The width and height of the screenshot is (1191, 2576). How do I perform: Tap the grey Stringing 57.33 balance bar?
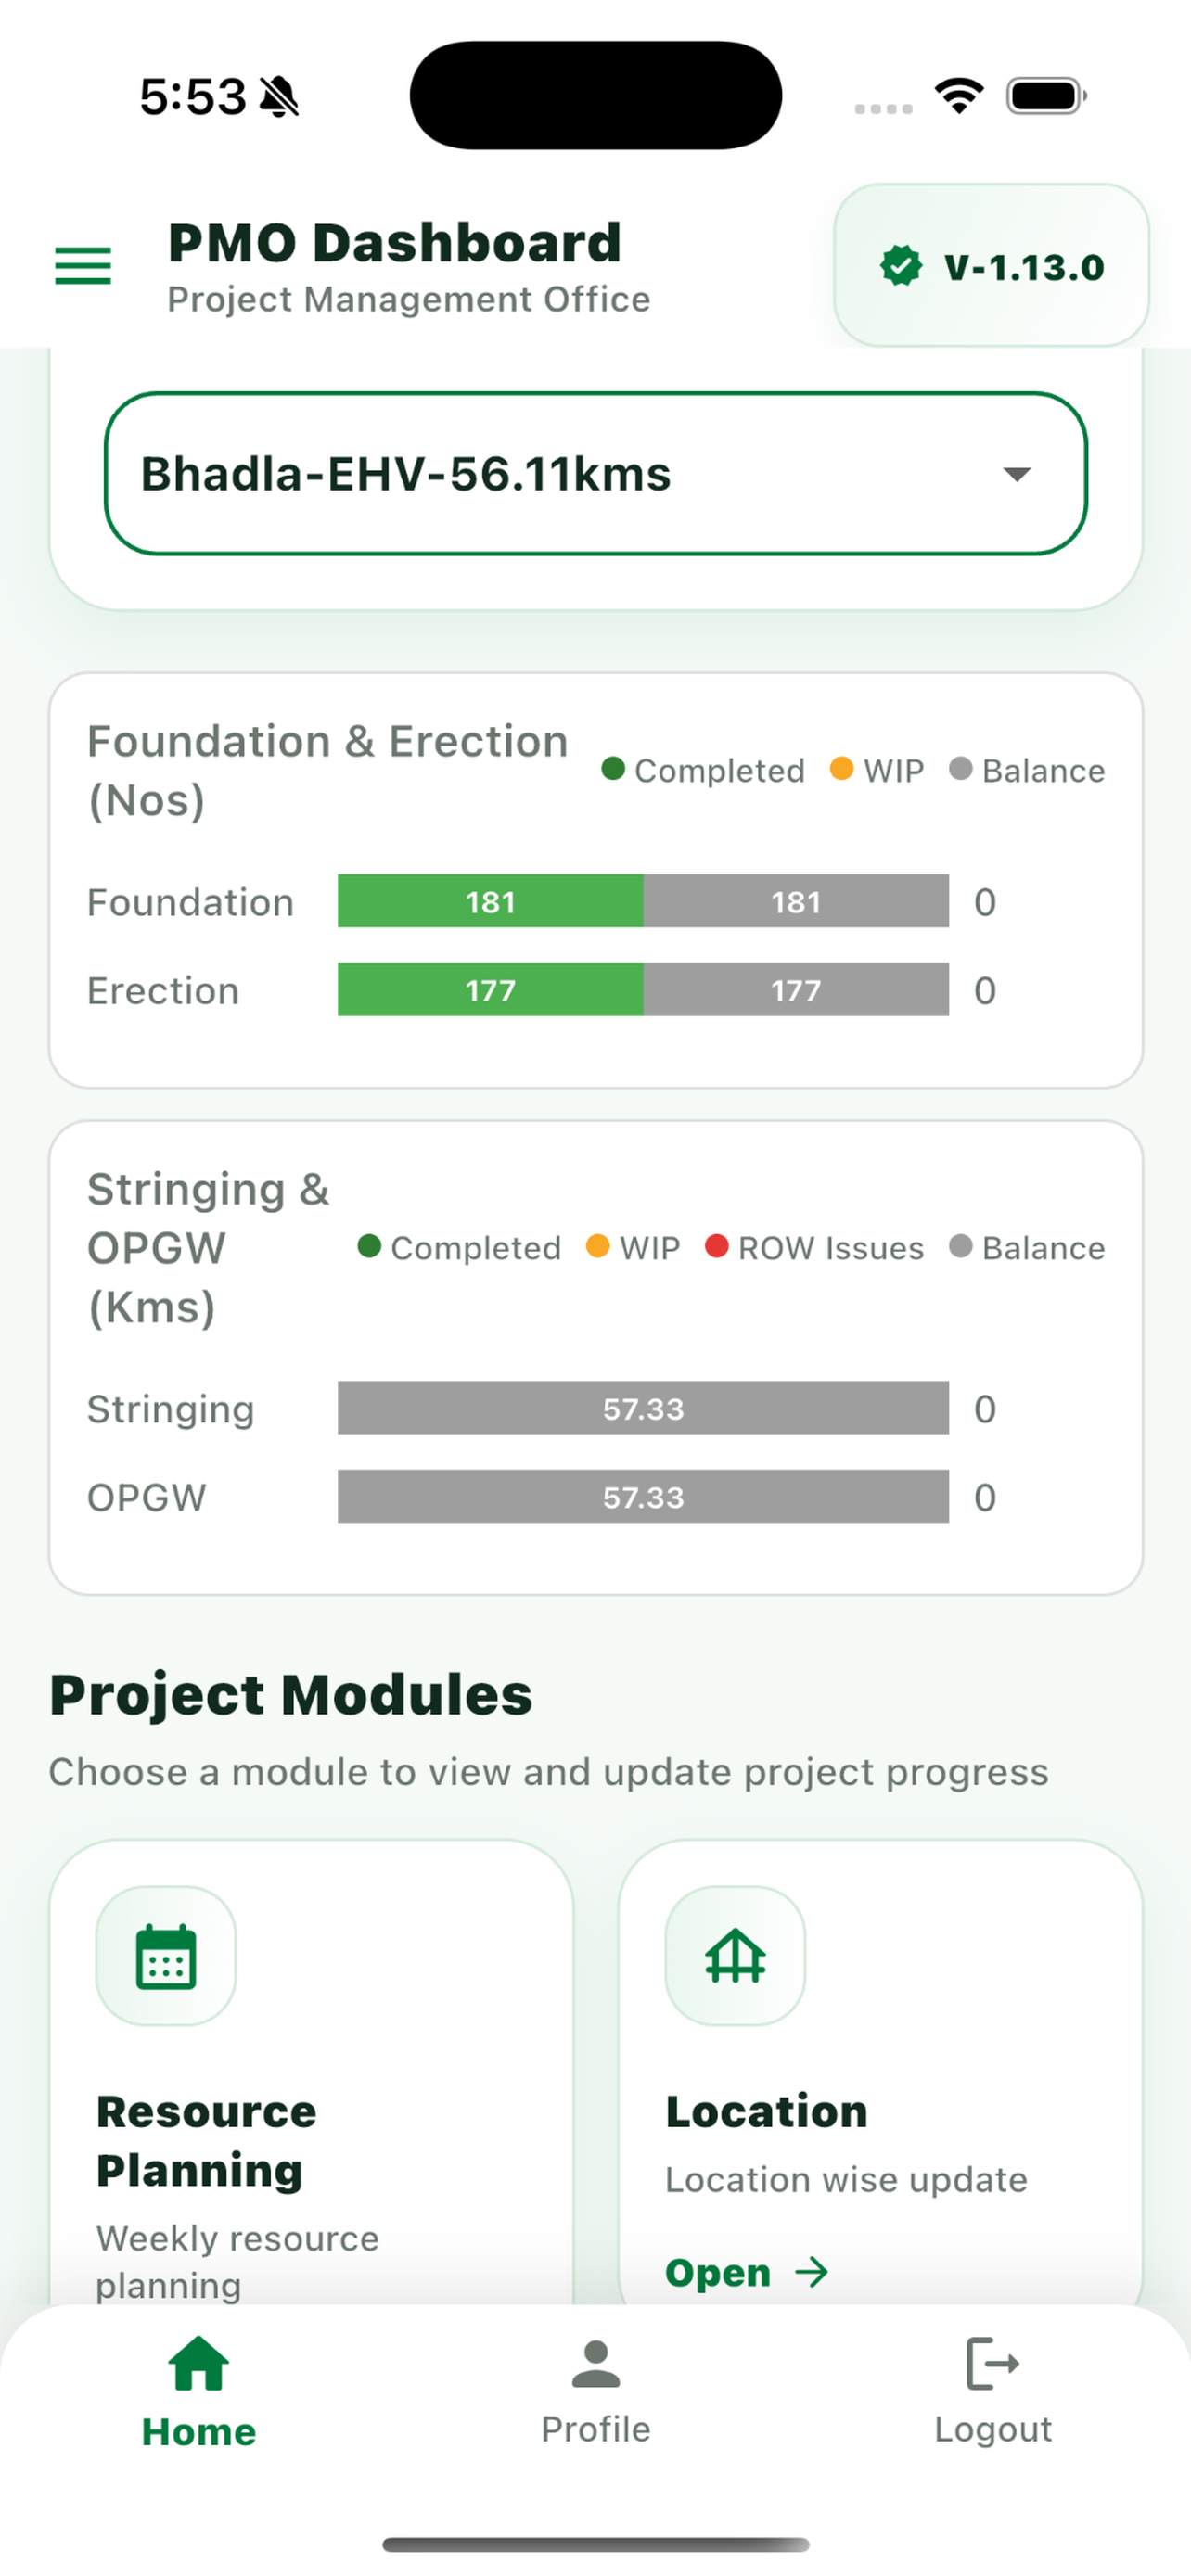643,1408
